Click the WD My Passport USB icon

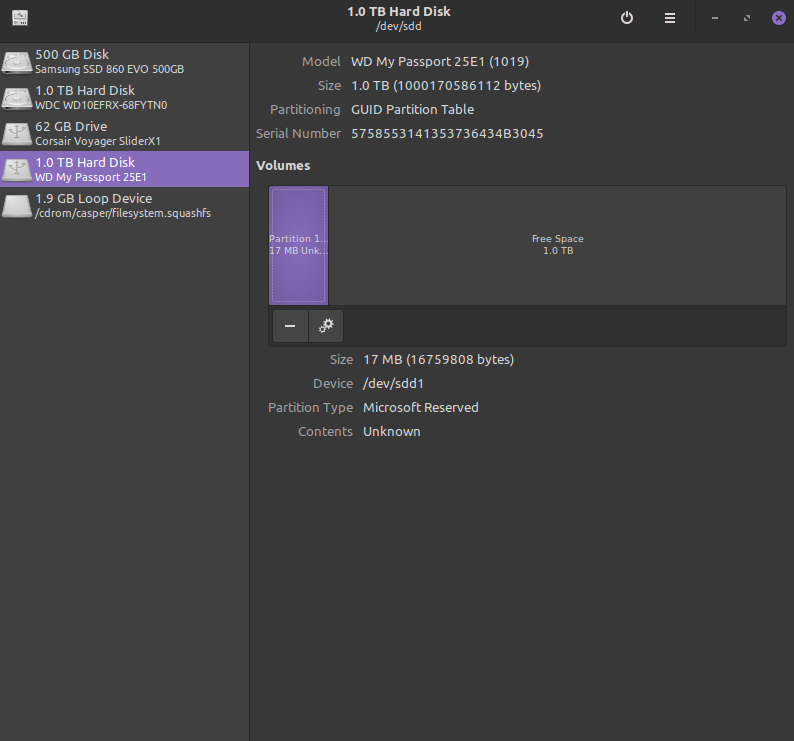point(17,170)
